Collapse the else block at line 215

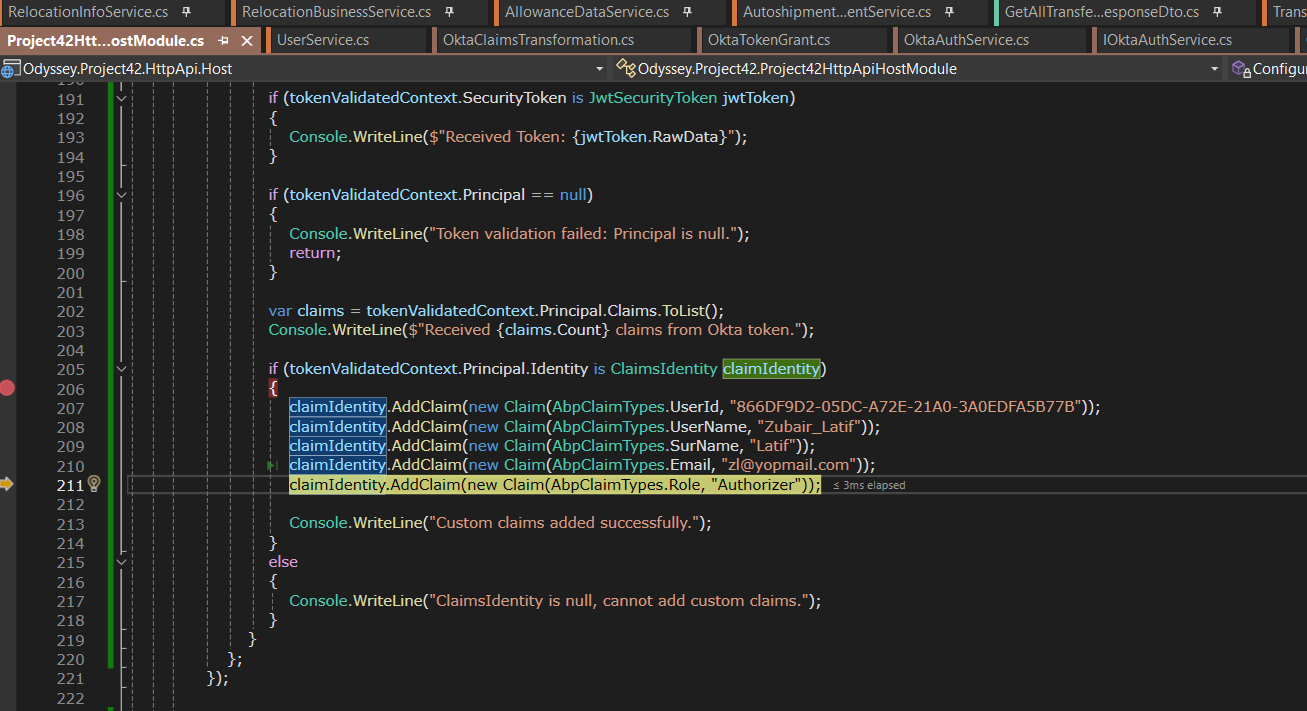(121, 562)
